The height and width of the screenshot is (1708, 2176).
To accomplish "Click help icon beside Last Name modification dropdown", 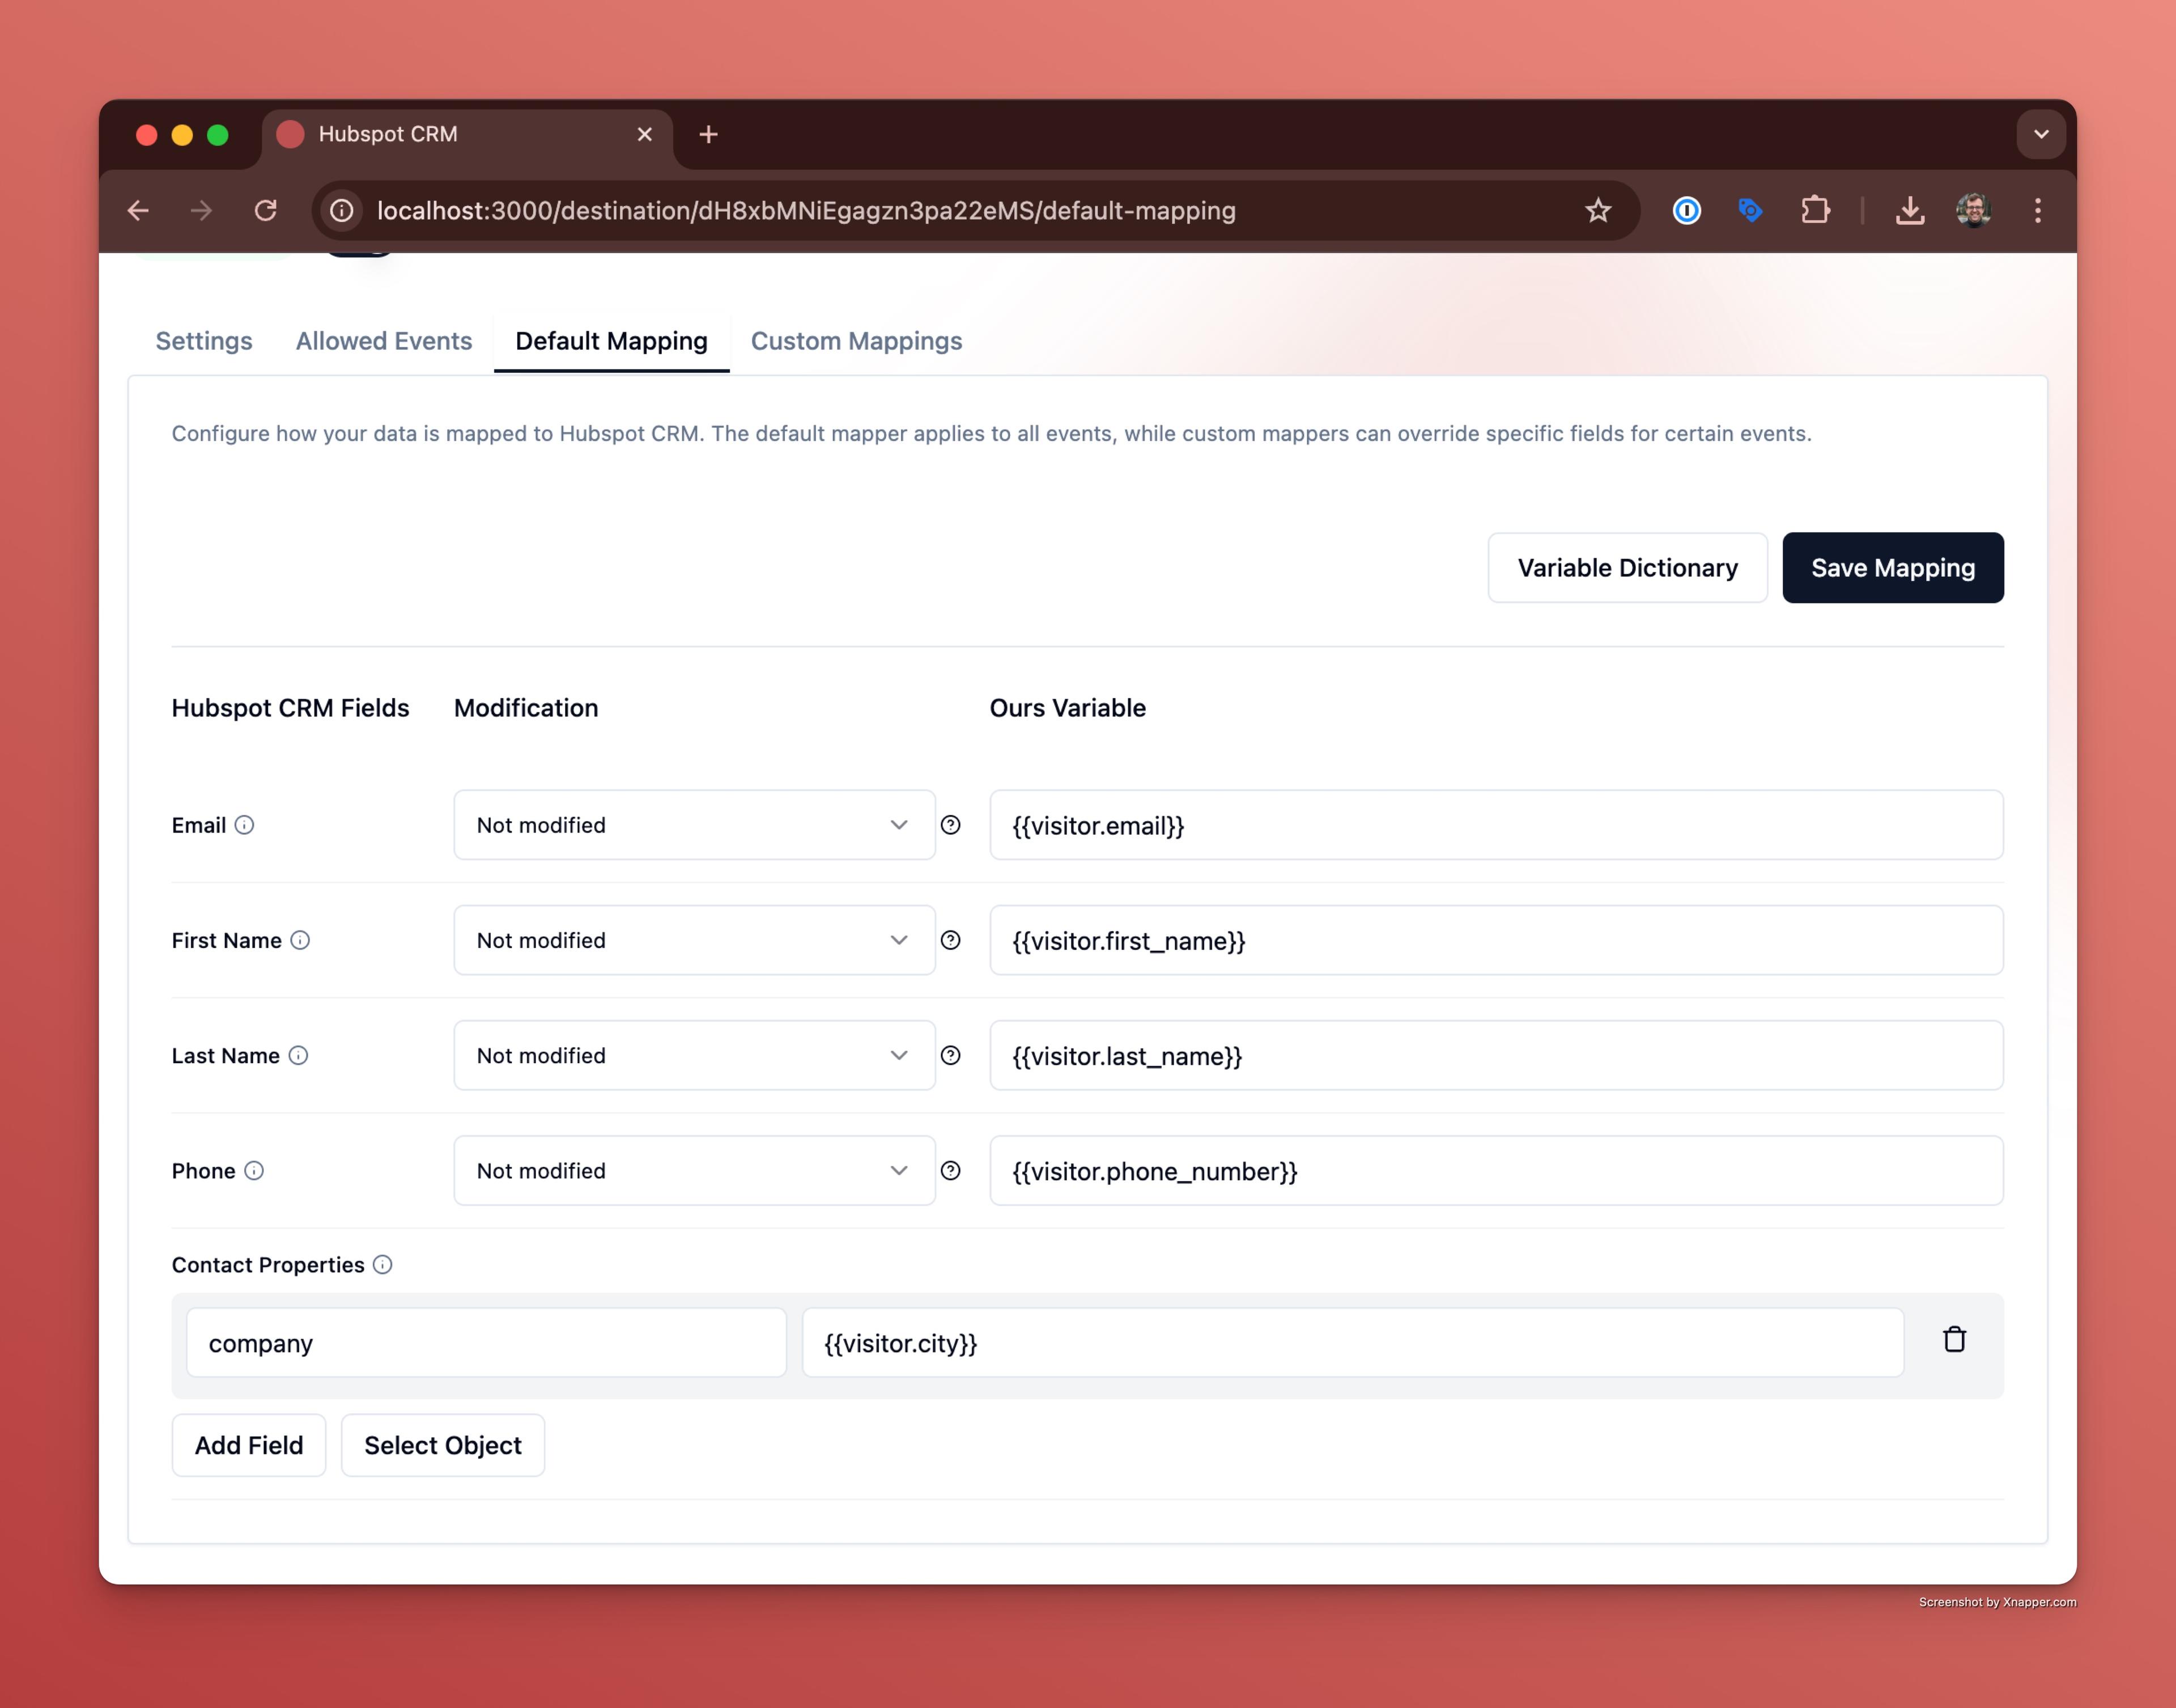I will click(x=951, y=1056).
